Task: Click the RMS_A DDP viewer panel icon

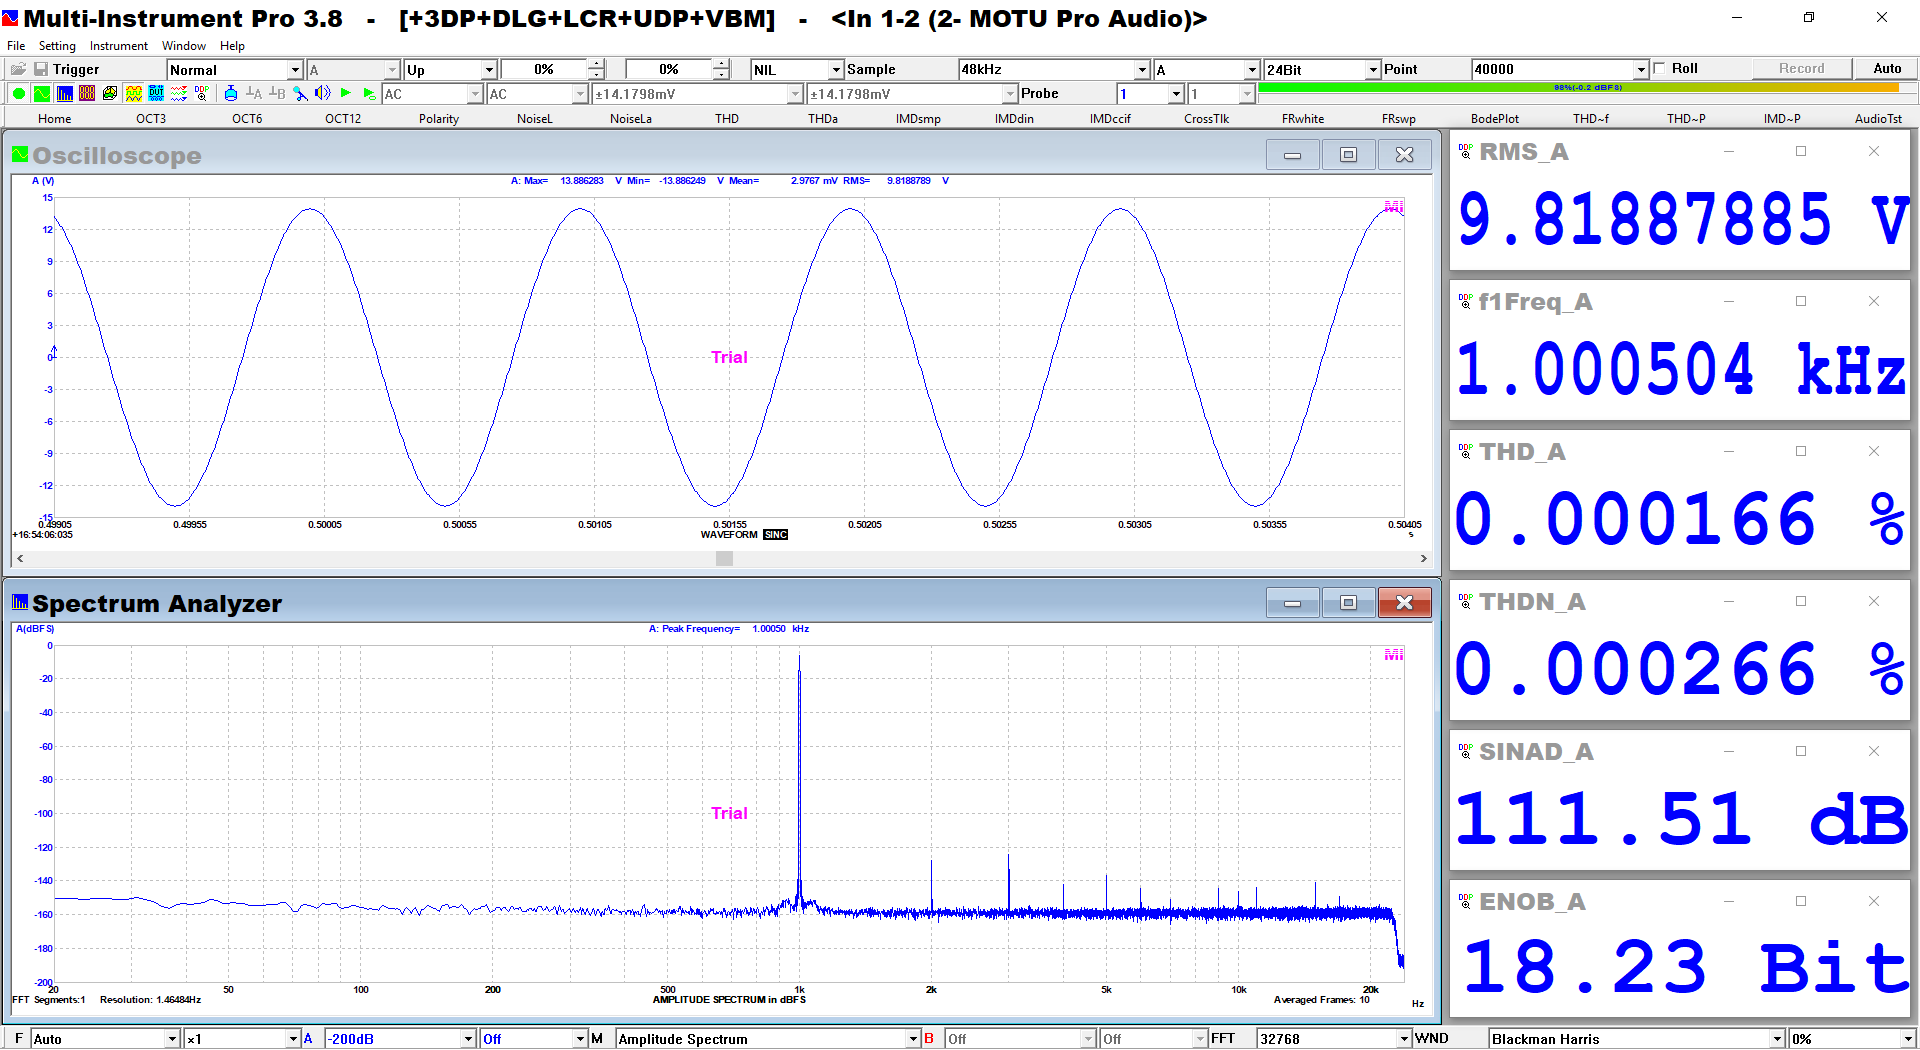Action: point(1465,151)
